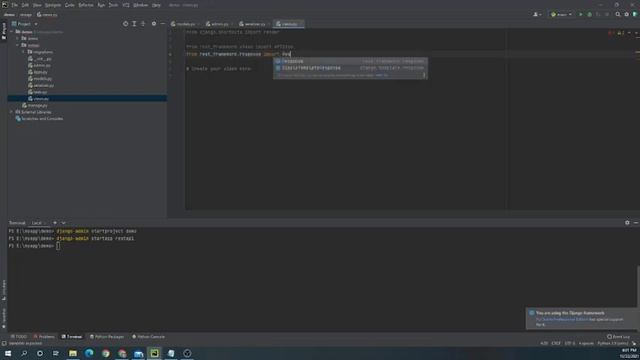Image resolution: width=640 pixels, height=360 pixels.
Task: Open IDE settings gear in toolbar
Action: (x=627, y=14)
